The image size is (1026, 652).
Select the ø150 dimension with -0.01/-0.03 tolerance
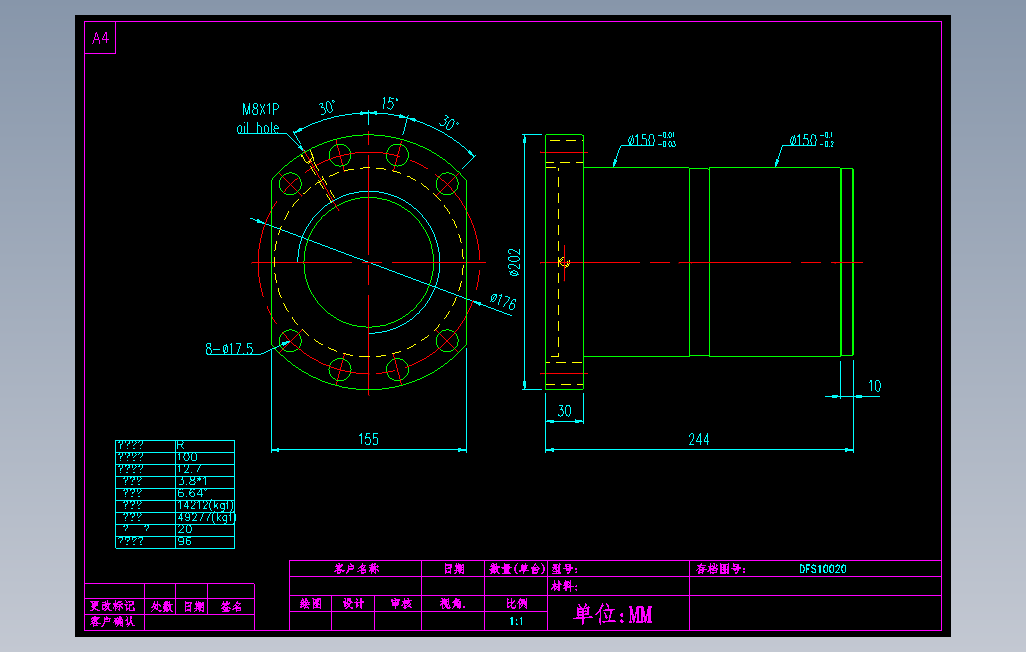click(651, 140)
